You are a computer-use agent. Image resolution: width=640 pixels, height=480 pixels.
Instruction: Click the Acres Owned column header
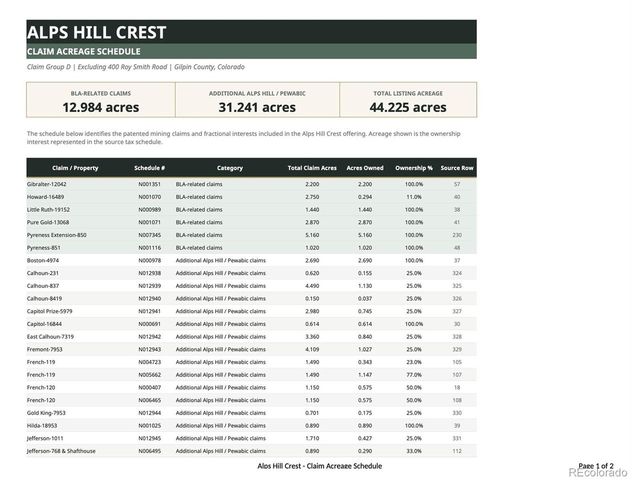click(x=365, y=168)
